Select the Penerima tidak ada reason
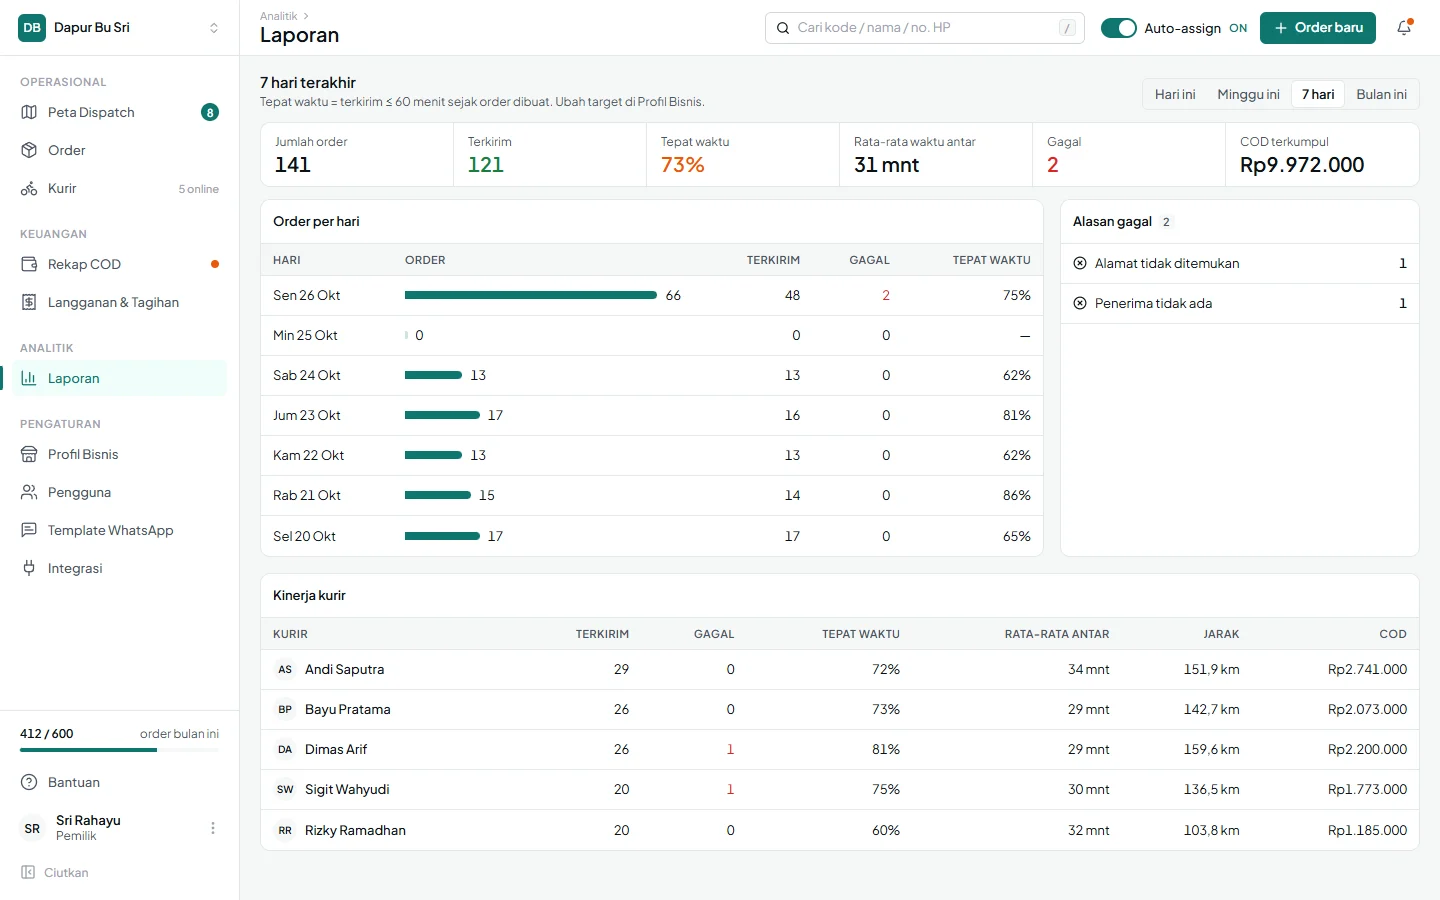 [x=1240, y=303]
